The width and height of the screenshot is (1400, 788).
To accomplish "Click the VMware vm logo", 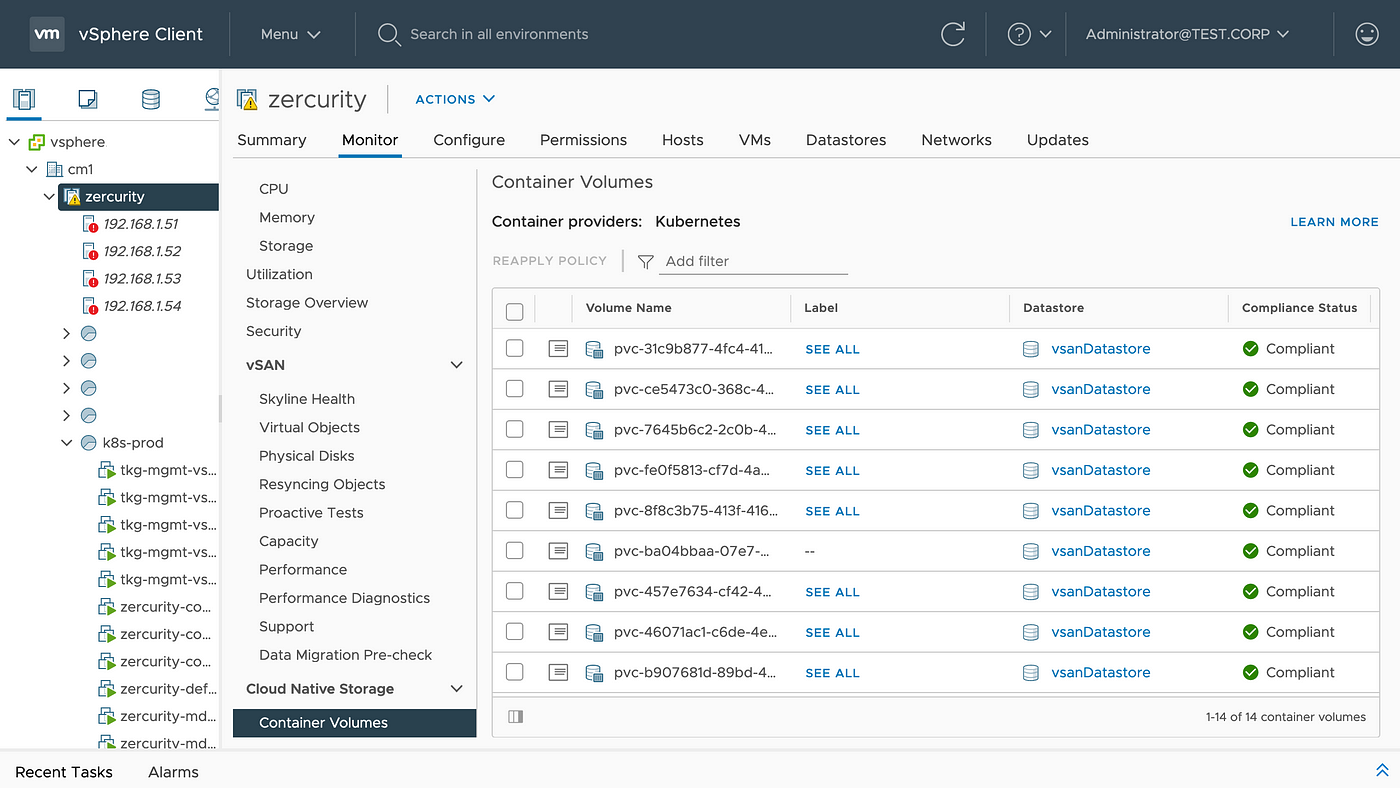I will tap(46, 34).
